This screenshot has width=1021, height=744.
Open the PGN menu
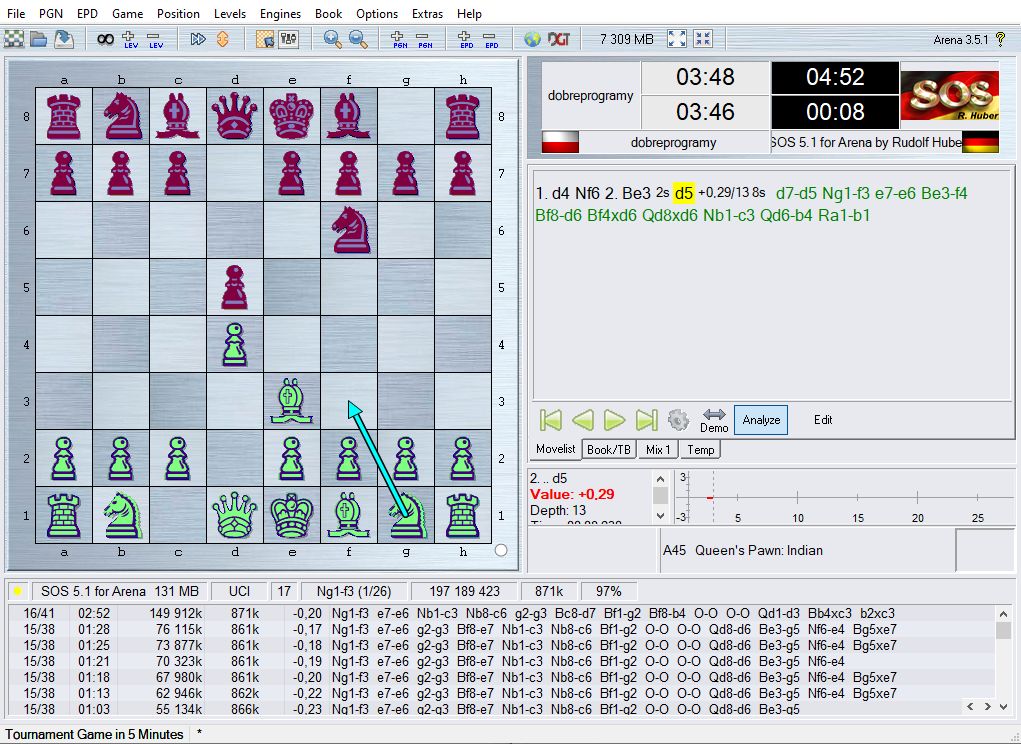pos(51,14)
